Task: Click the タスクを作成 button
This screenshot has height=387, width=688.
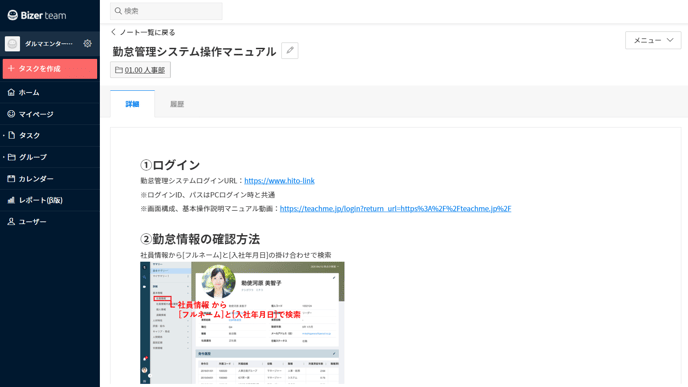Action: pos(50,69)
